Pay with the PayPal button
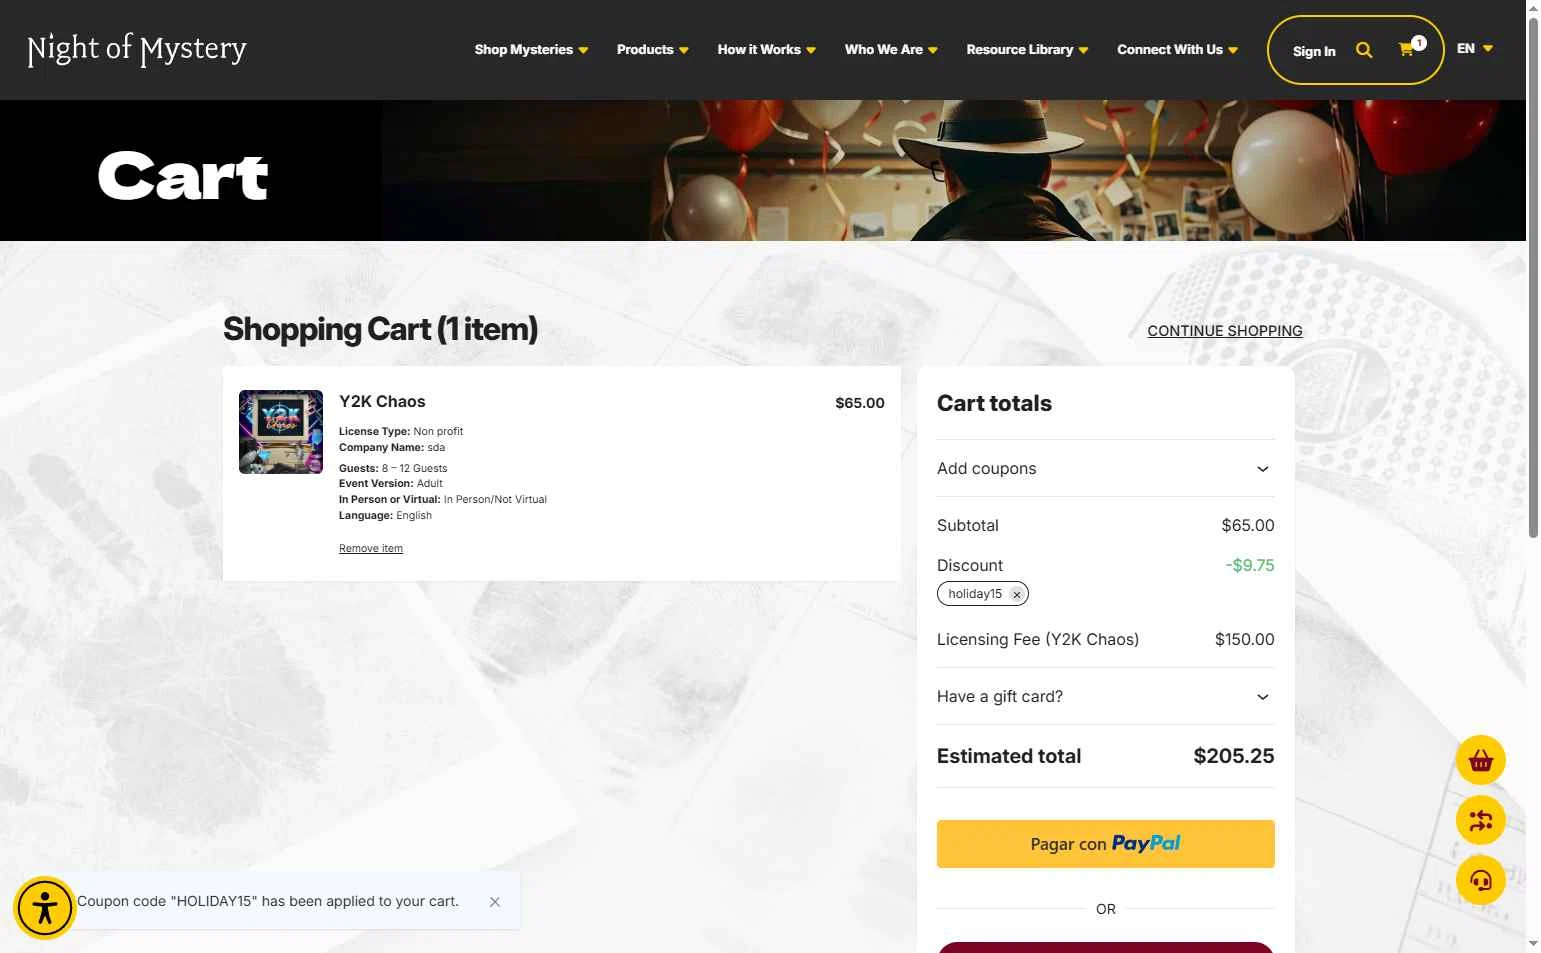Screen dimensions: 1541x953 [1105, 844]
